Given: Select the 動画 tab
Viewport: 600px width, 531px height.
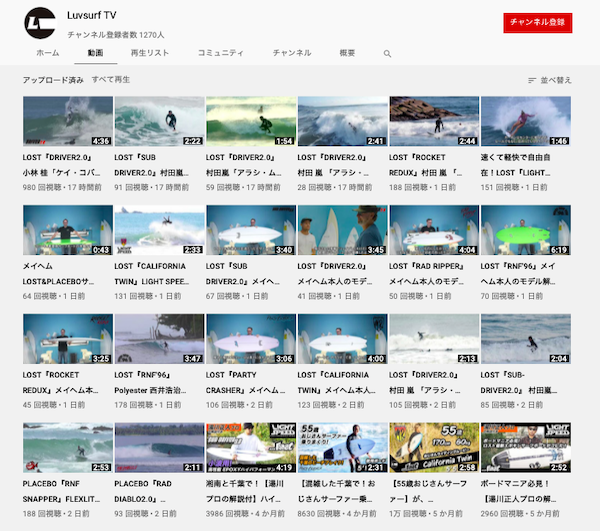Looking at the screenshot, I should [x=95, y=53].
